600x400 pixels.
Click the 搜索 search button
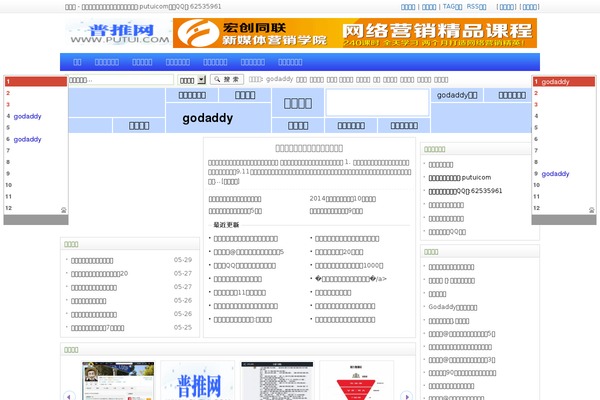[x=227, y=79]
